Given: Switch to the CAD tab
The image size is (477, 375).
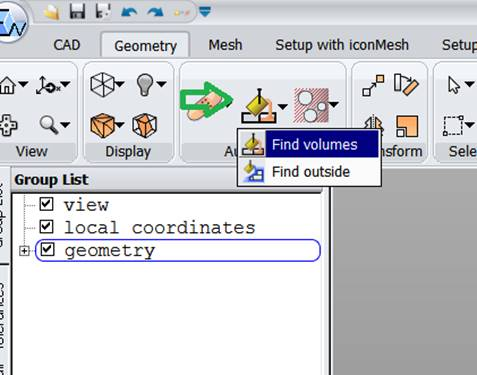Looking at the screenshot, I should [67, 45].
